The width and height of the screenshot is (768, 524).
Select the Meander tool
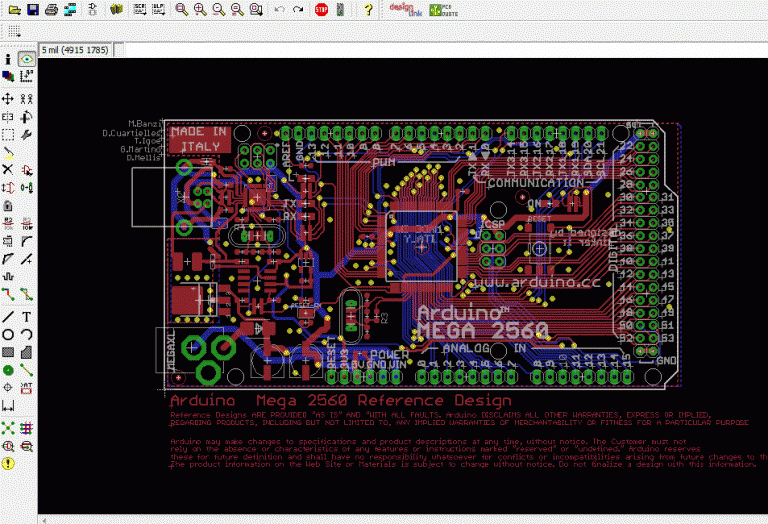pyautogui.click(x=8, y=276)
